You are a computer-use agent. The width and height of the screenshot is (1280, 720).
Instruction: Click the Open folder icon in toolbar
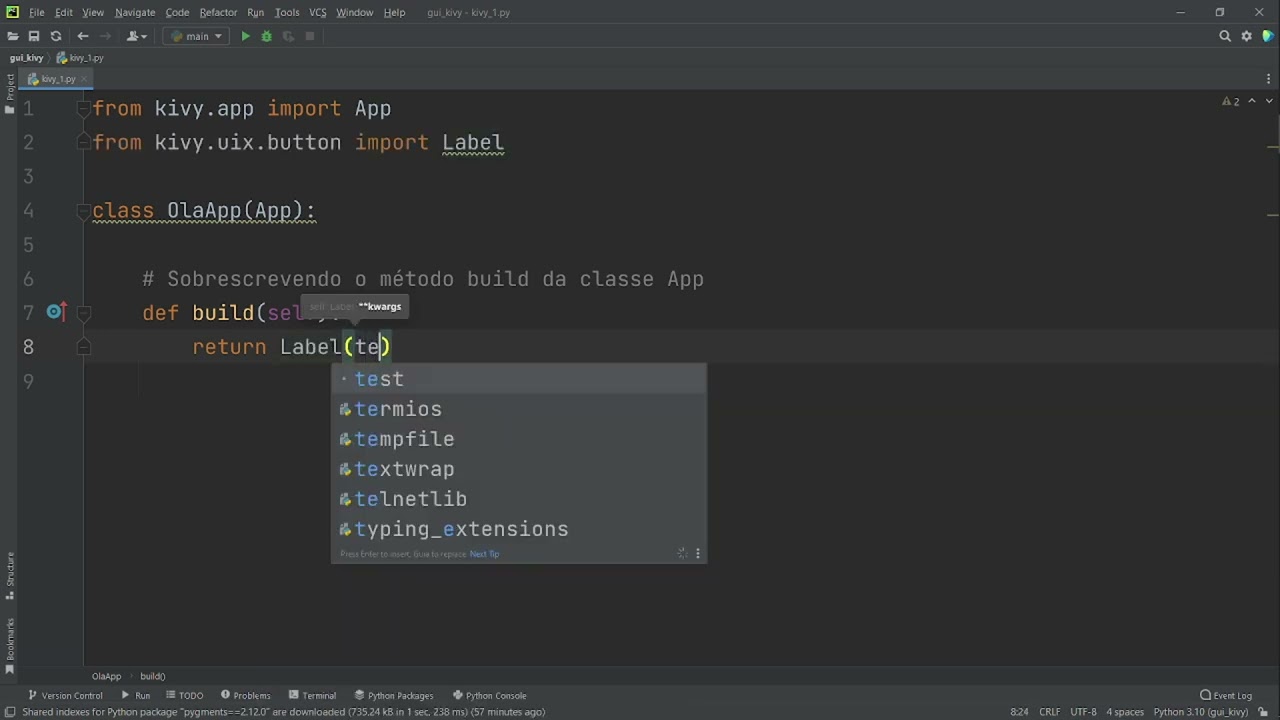13,36
